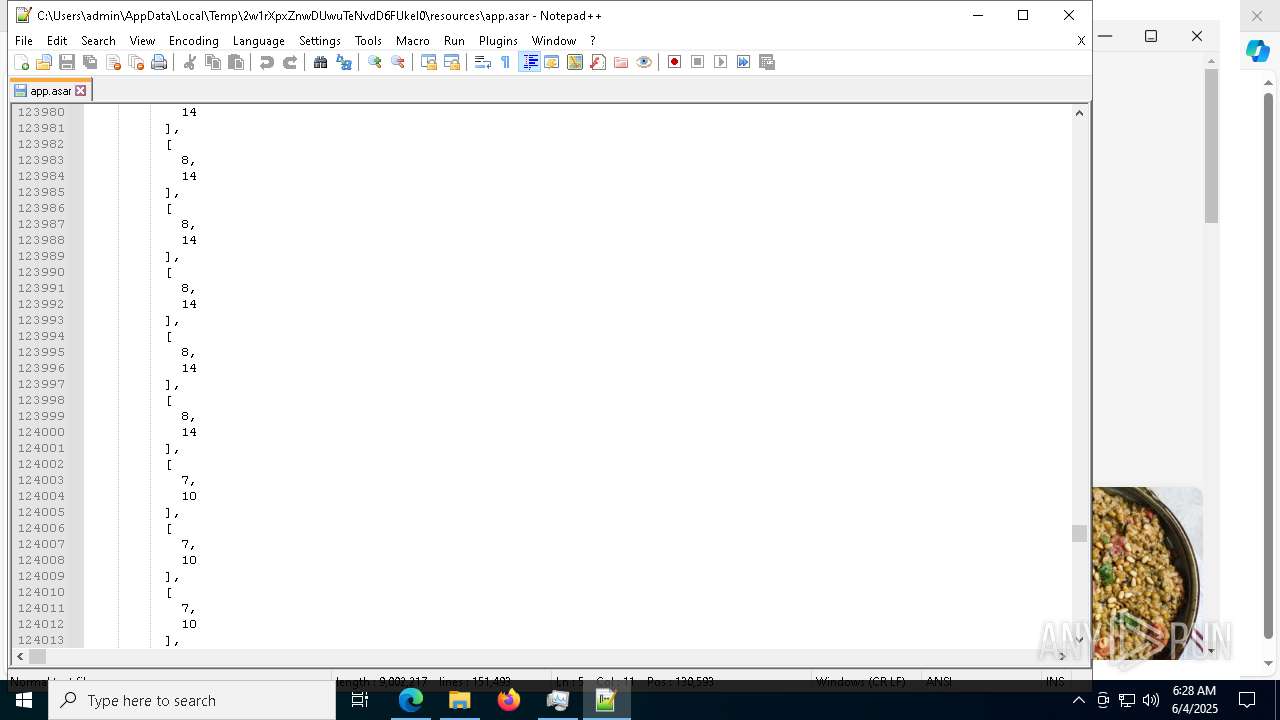Play back the recorded macro
The image size is (1280, 720).
721,62
